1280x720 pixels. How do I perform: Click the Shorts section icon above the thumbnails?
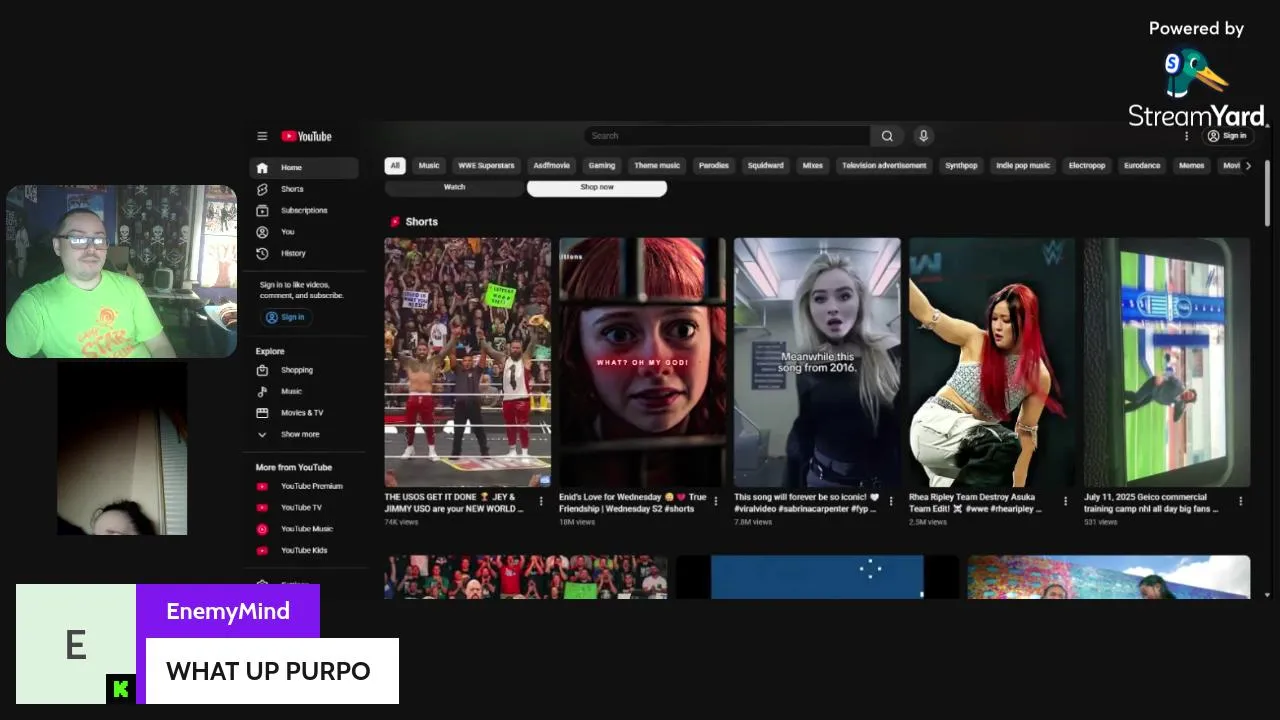[395, 222]
